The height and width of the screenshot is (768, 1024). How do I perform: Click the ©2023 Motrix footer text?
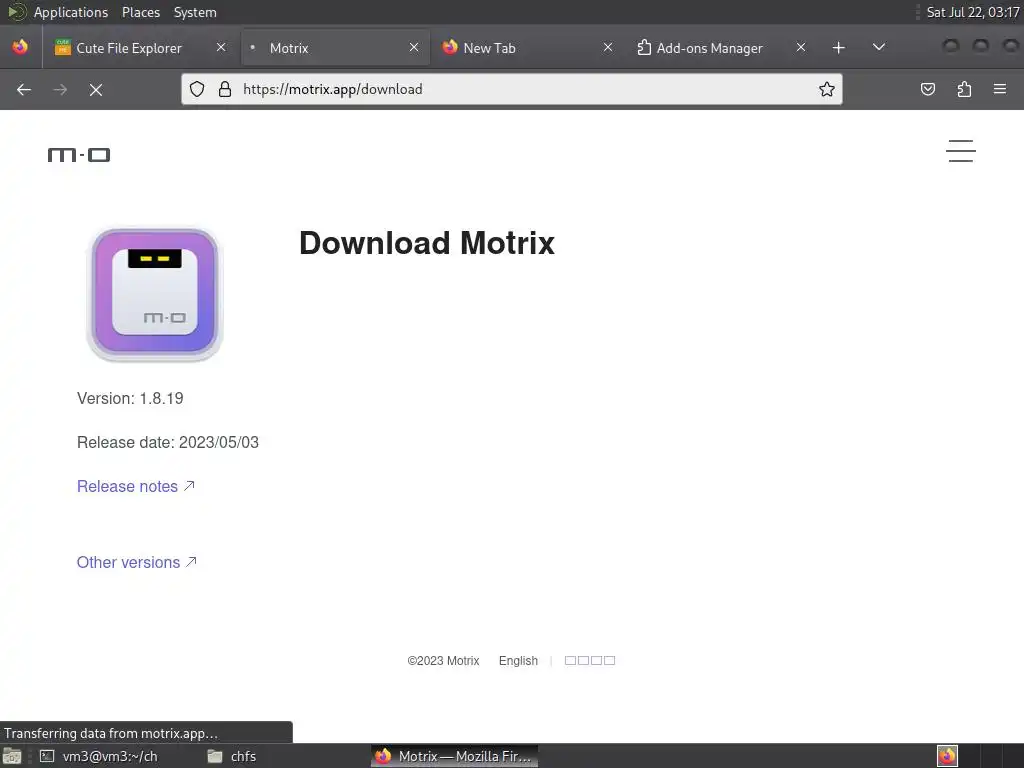tap(443, 661)
